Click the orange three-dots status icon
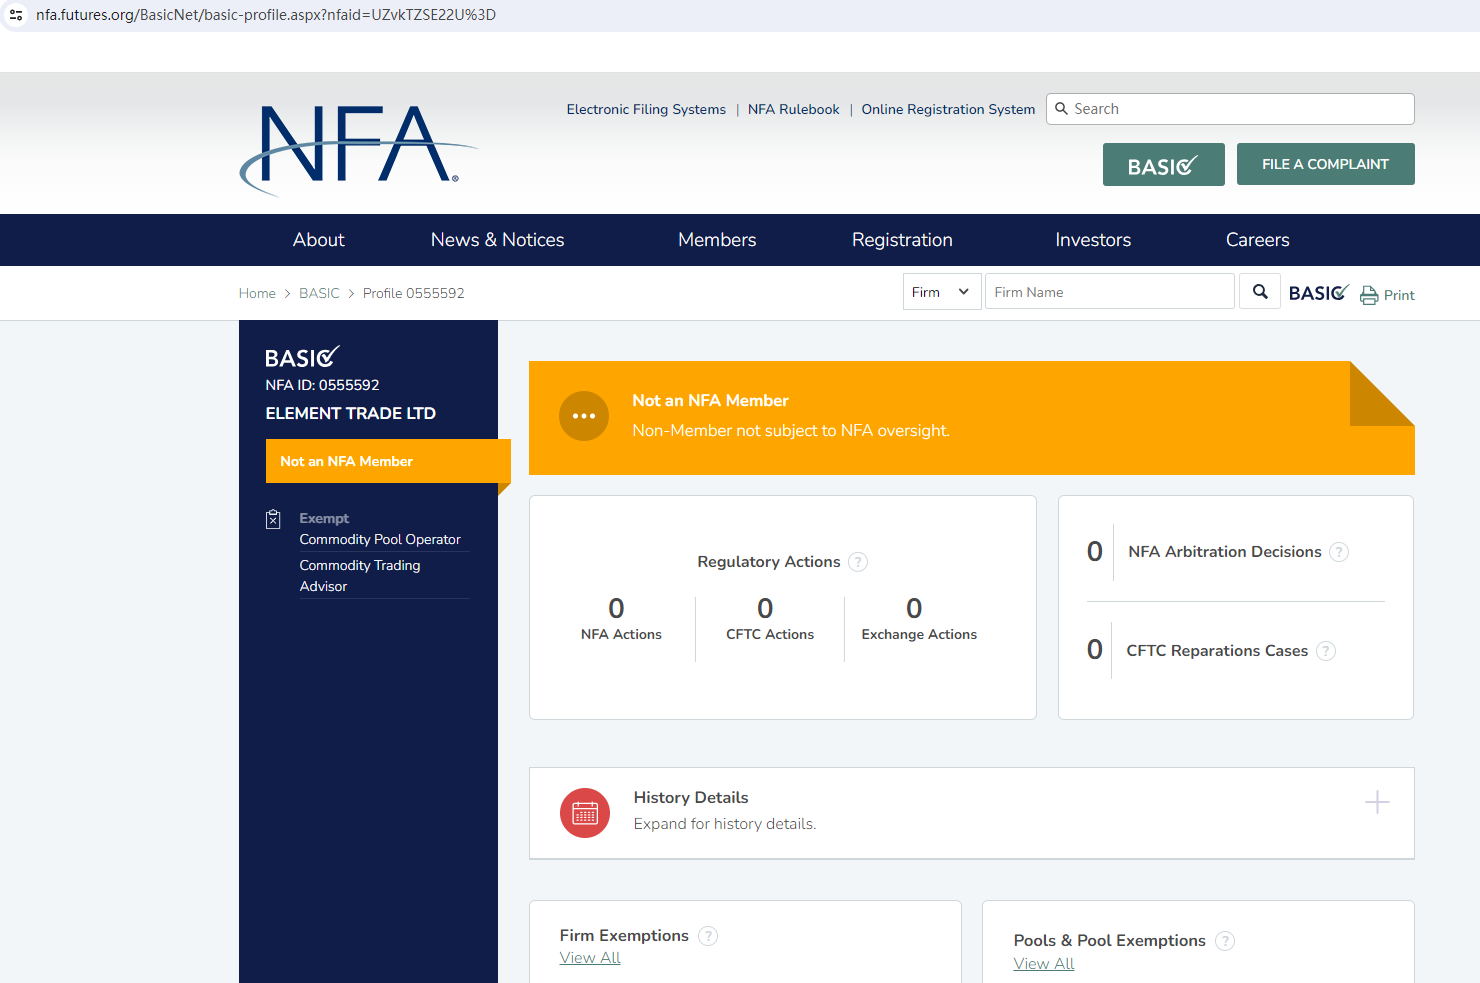The height and width of the screenshot is (983, 1480). (x=584, y=416)
